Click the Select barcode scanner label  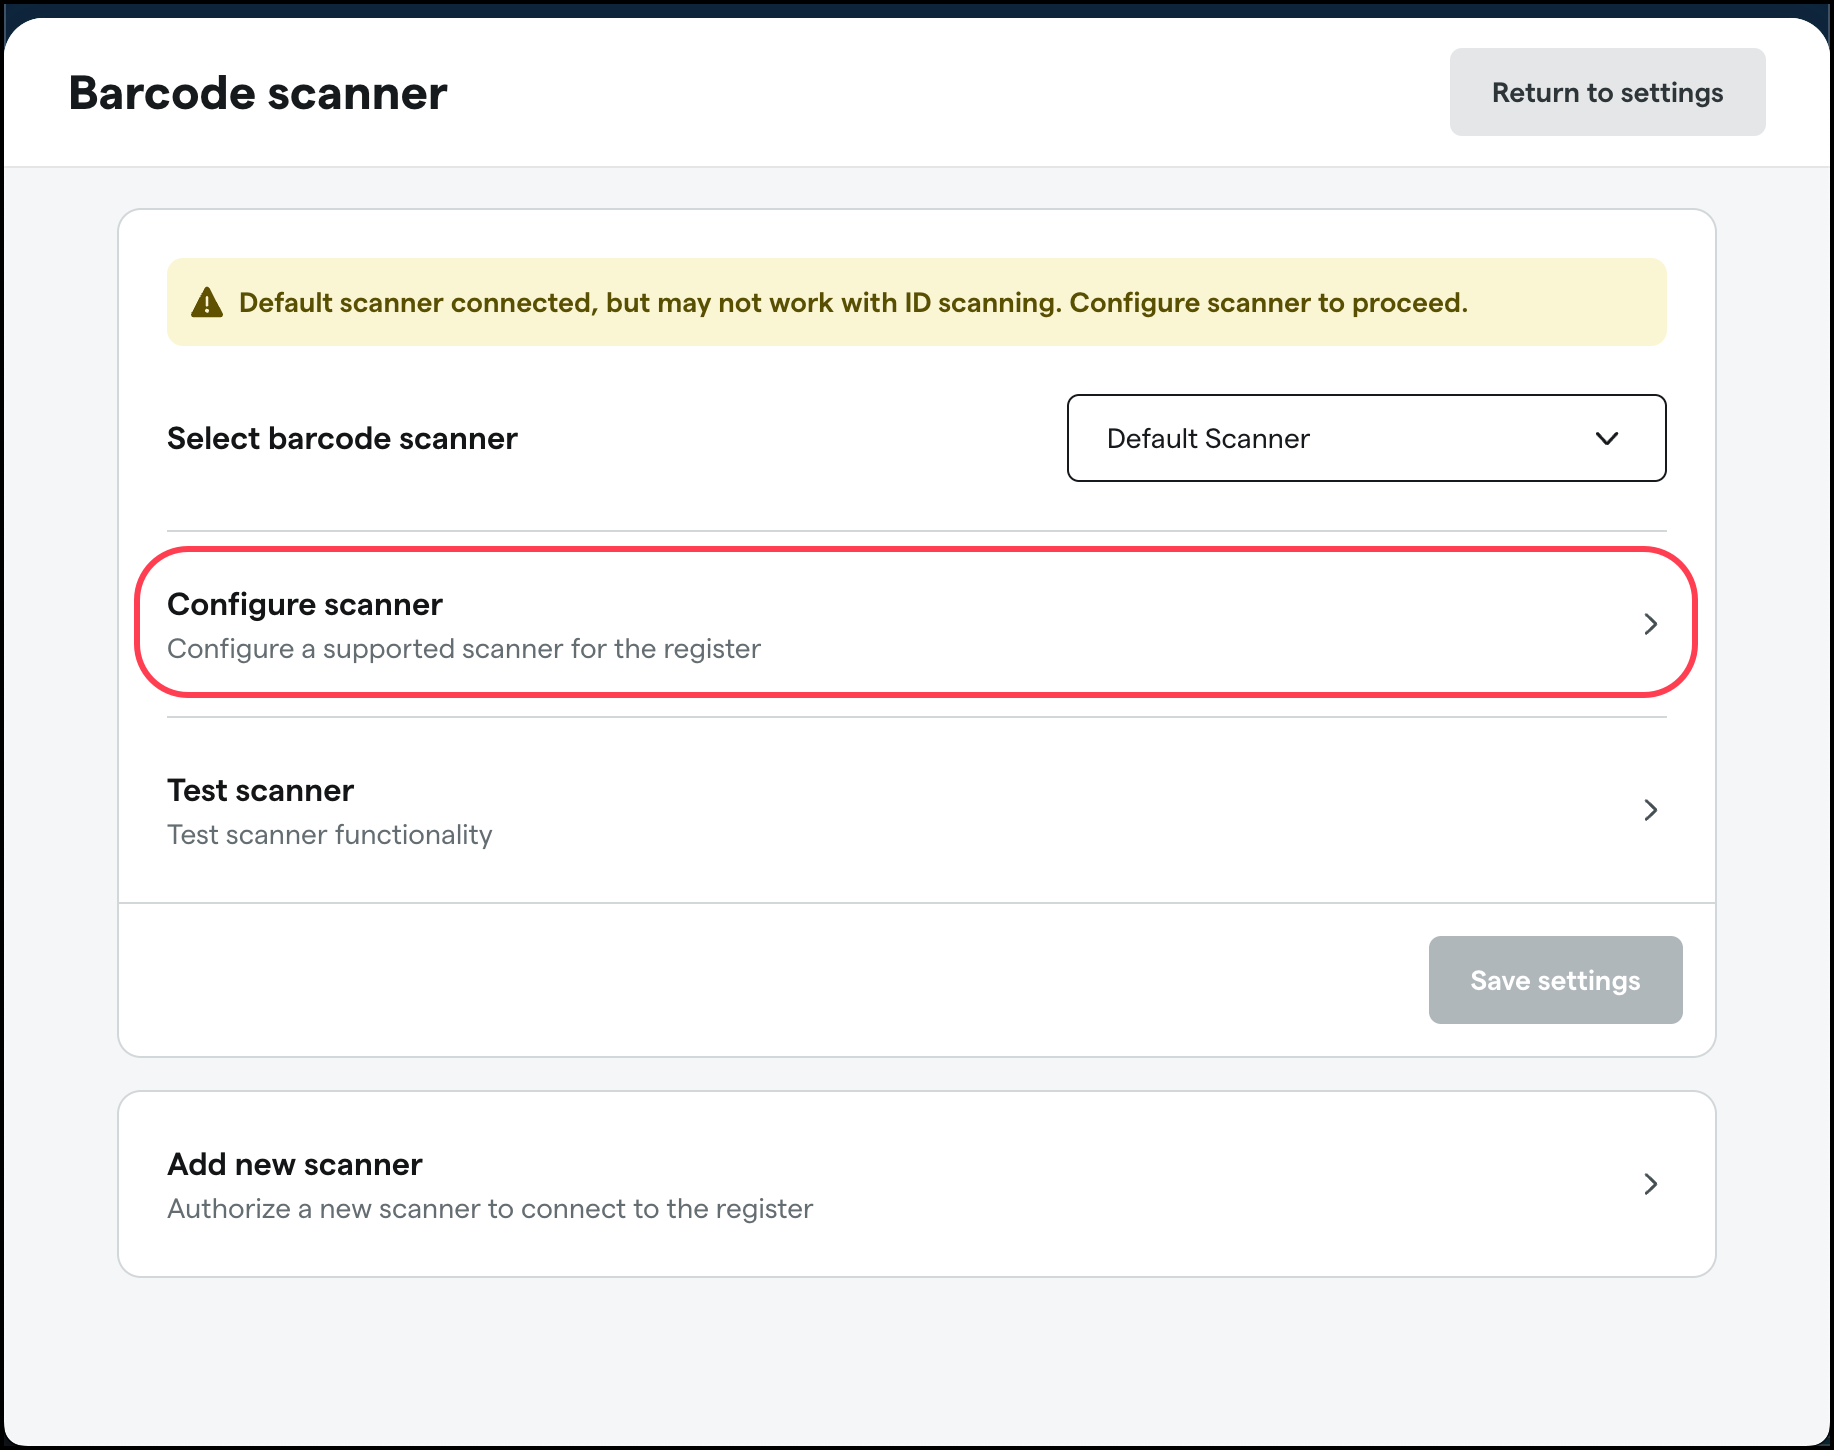[x=342, y=438]
